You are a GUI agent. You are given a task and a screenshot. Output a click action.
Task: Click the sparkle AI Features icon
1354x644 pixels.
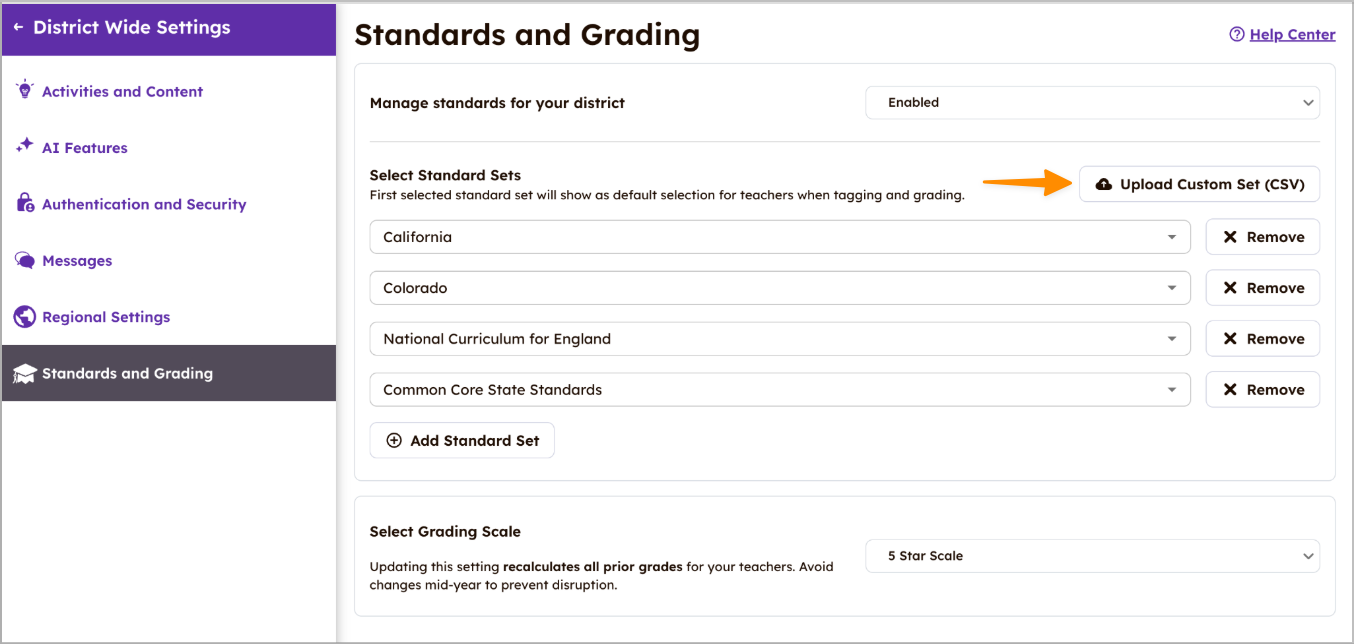click(x=25, y=147)
